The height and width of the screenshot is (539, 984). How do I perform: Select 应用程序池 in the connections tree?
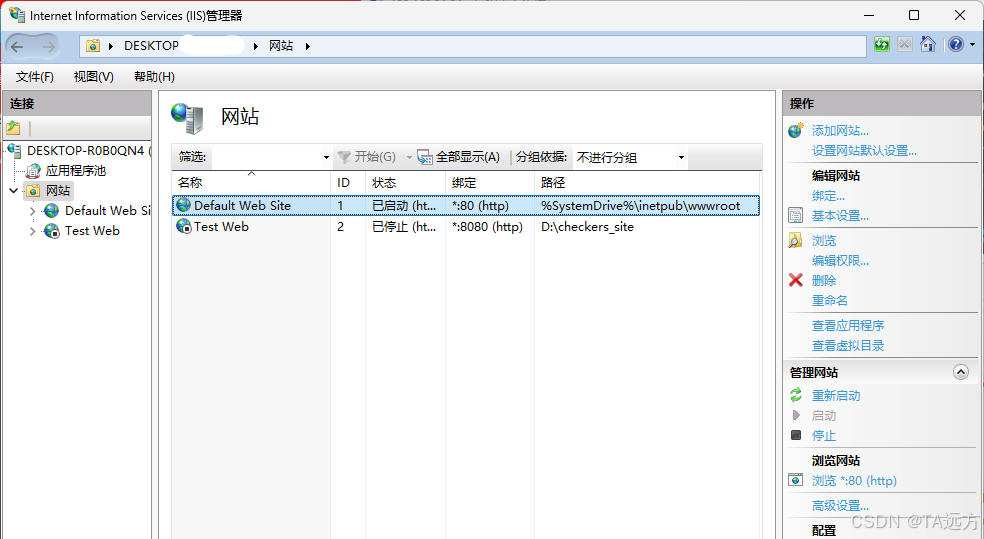coord(75,171)
